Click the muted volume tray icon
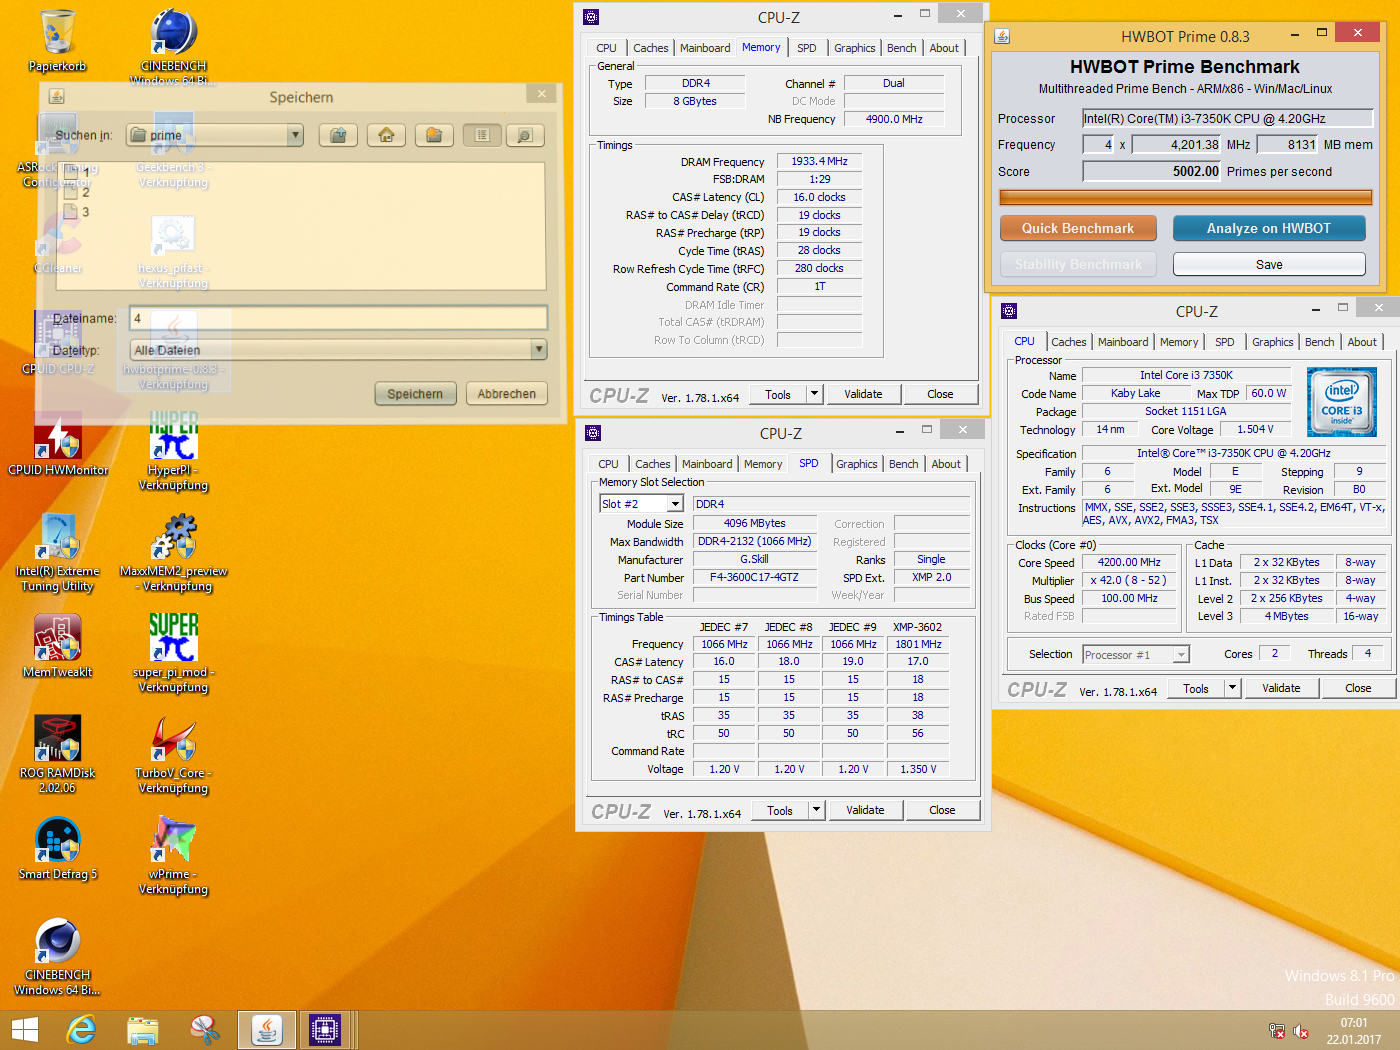 (x=1301, y=1031)
